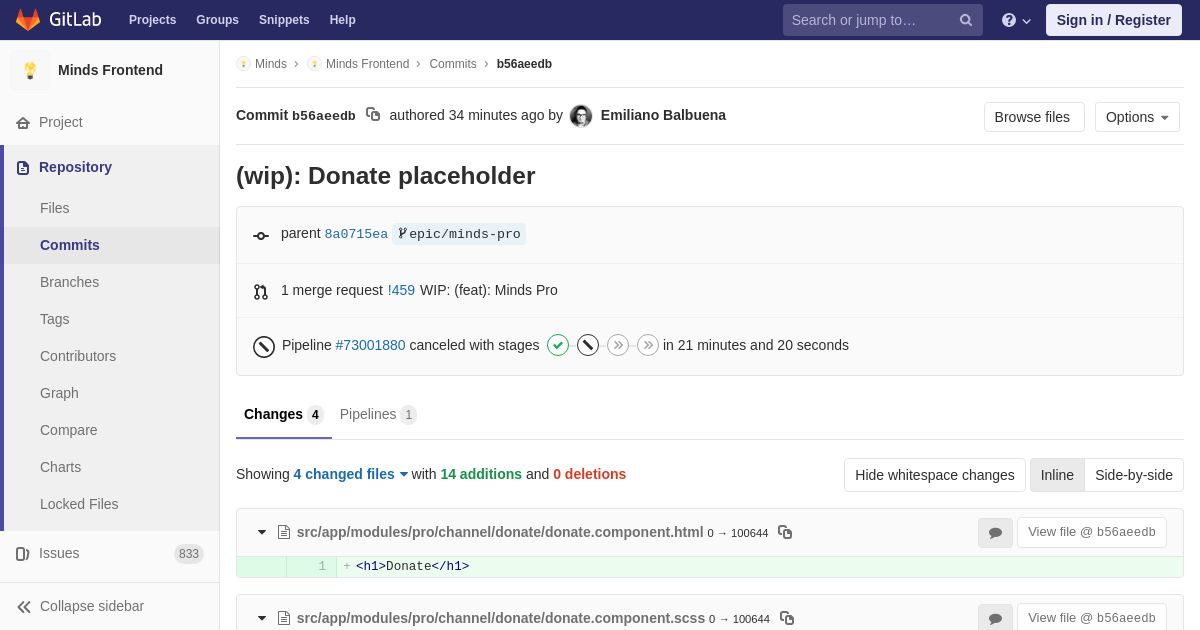
Task: Open pipeline #73001880
Action: tap(370, 345)
